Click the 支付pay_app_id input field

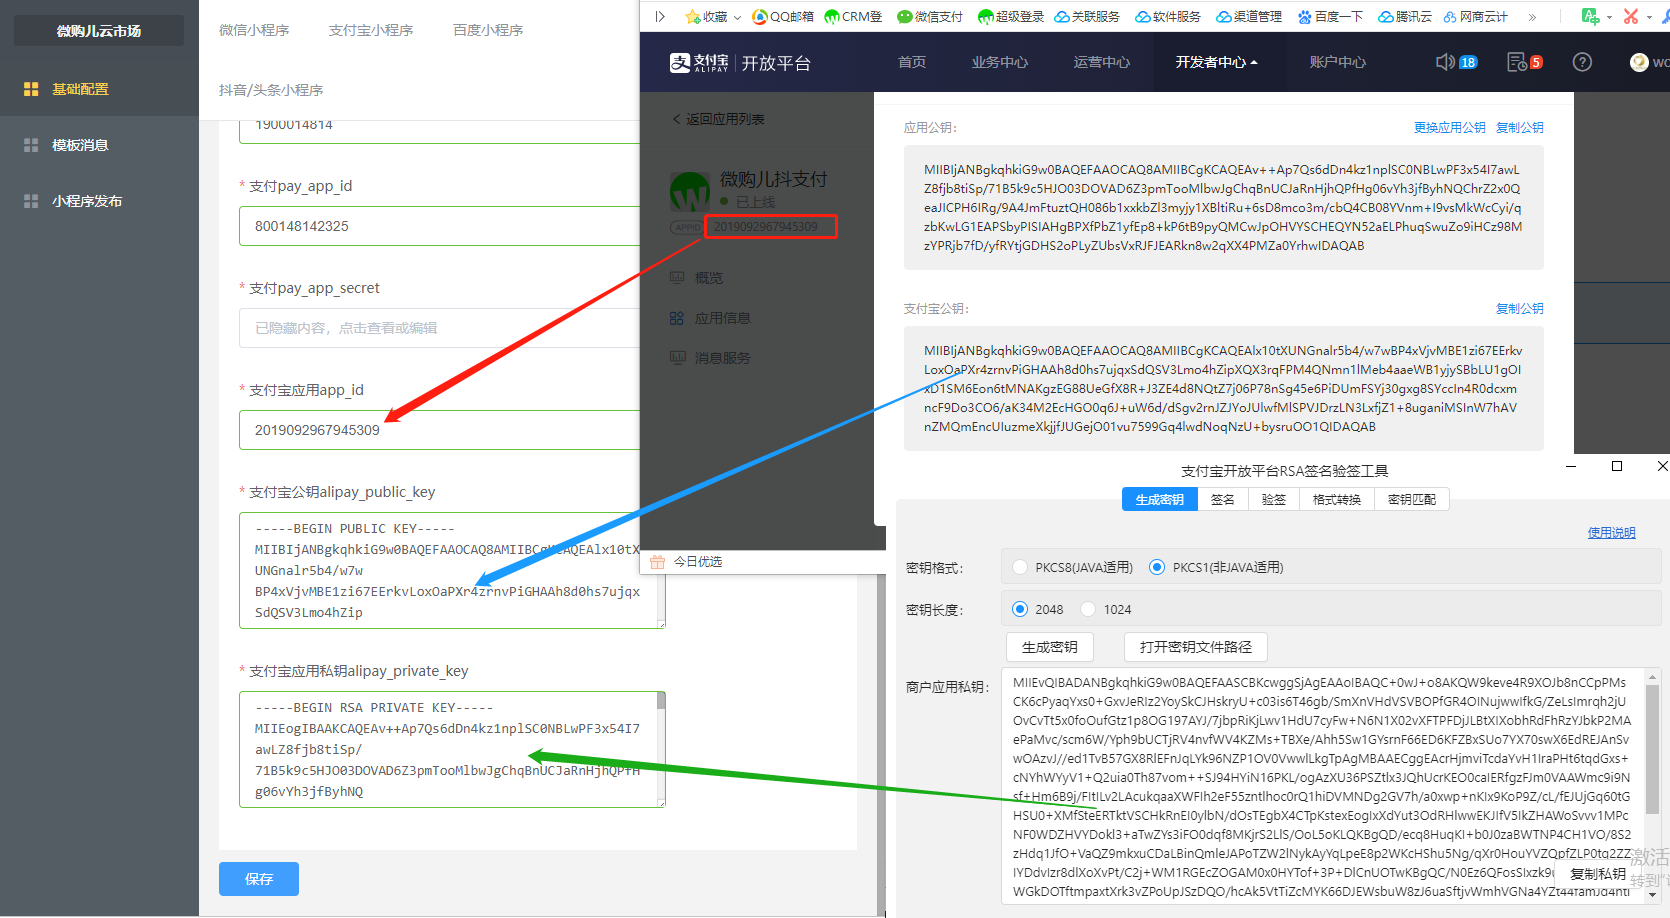440,226
